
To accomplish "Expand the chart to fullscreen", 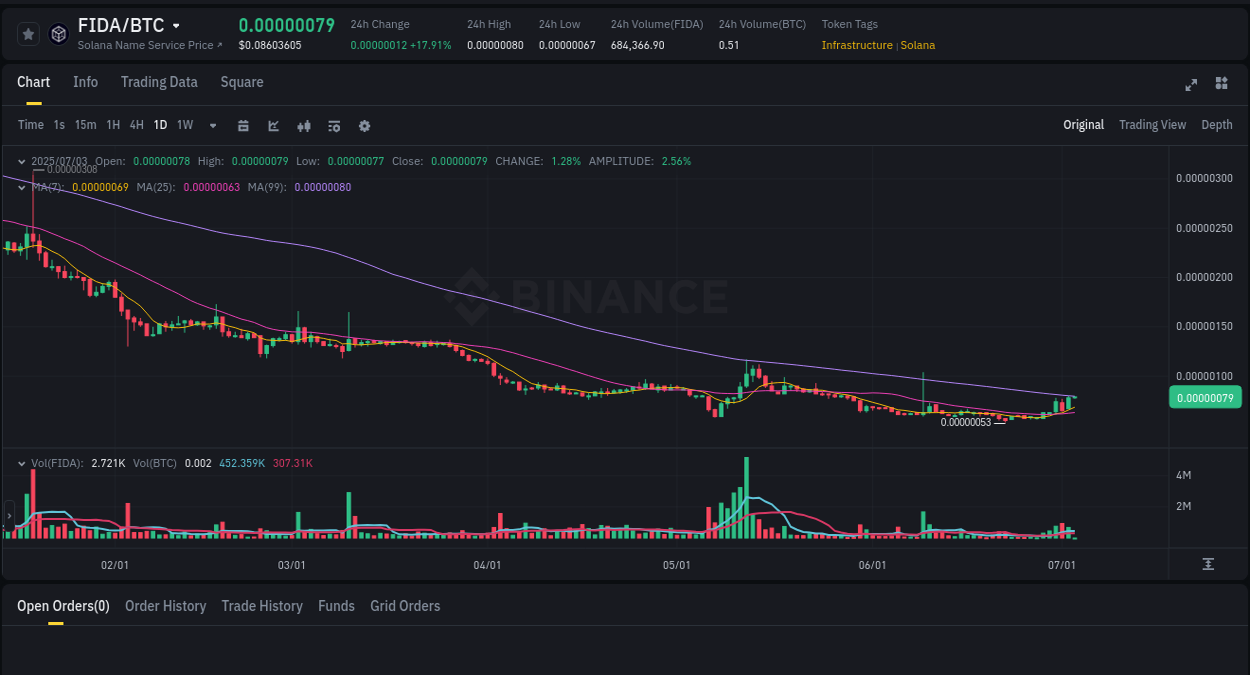I will (1190, 85).
